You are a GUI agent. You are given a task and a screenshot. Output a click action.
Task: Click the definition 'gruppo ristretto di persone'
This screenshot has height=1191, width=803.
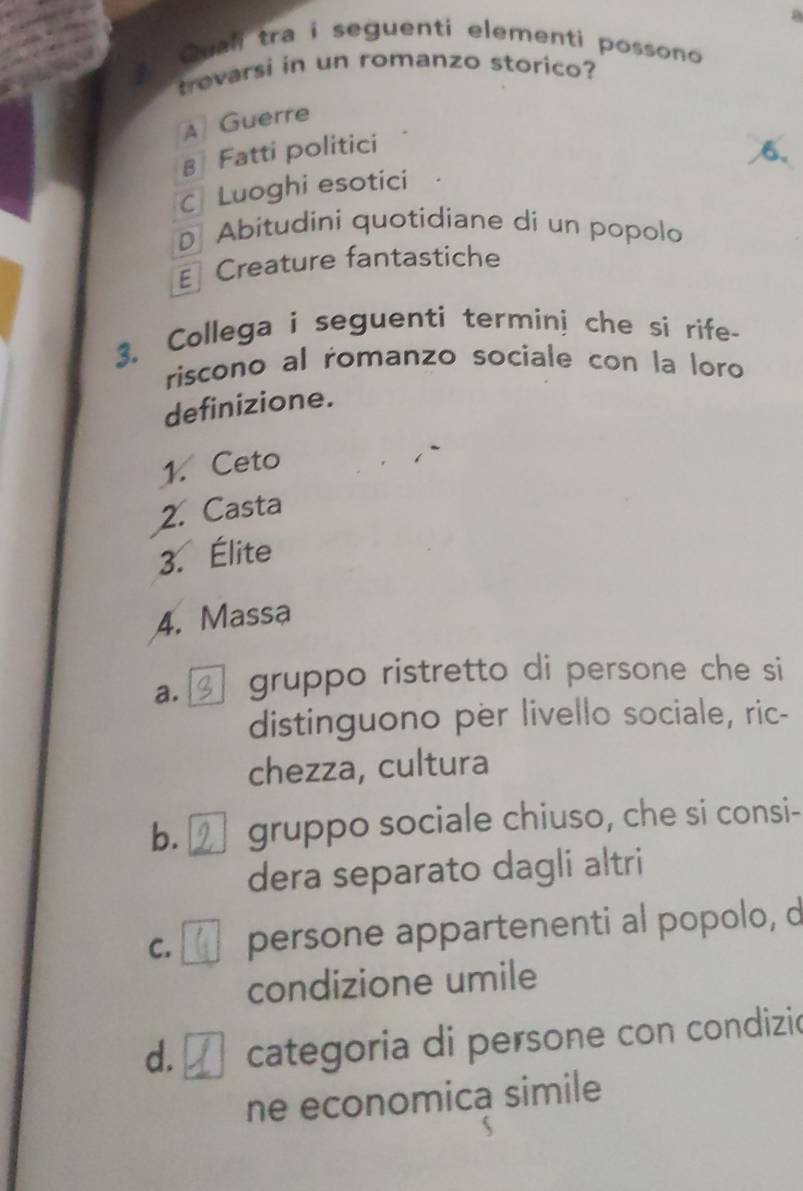point(515,718)
